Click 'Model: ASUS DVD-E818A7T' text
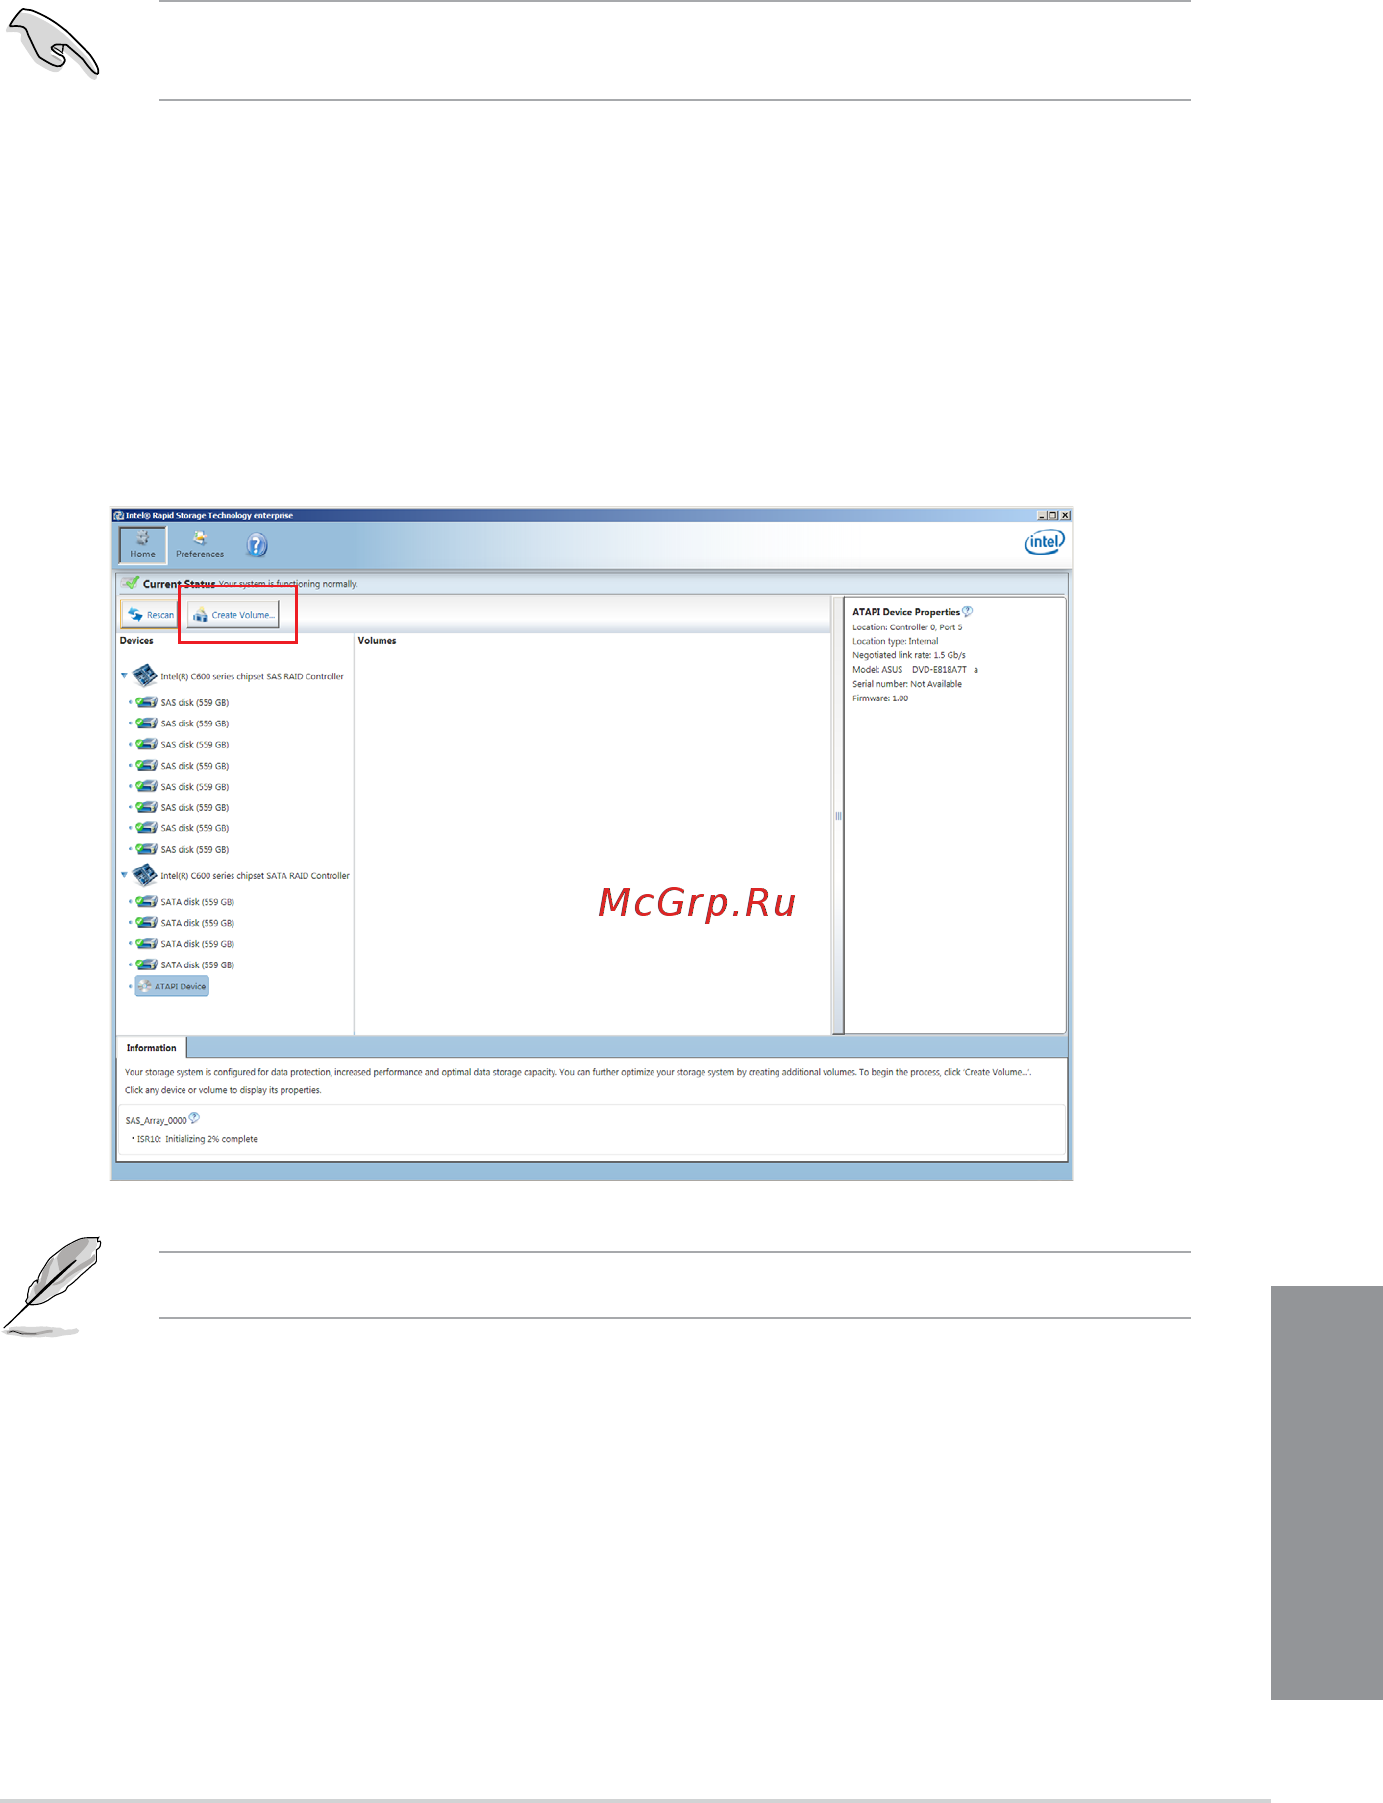Viewport: 1383px width, 1803px height. (x=909, y=670)
